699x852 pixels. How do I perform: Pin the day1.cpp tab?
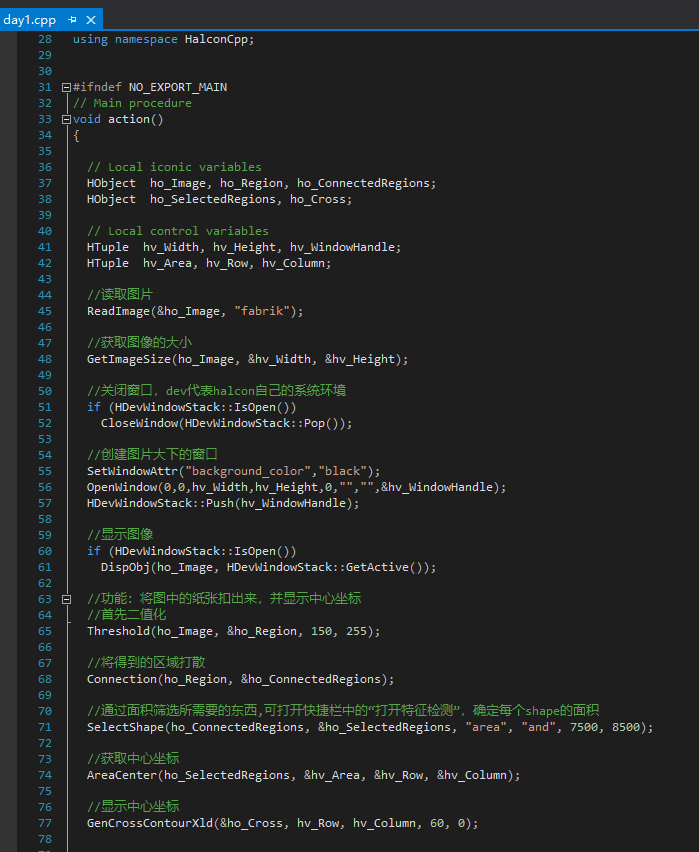(73, 19)
